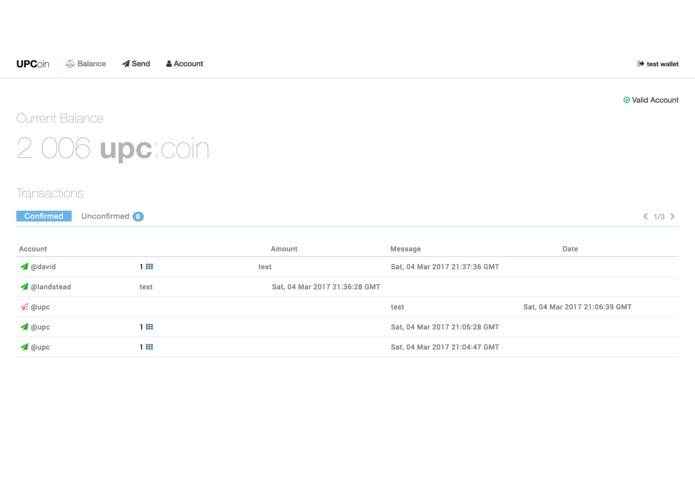Click @upc in the 21:06:39 row

(40, 307)
